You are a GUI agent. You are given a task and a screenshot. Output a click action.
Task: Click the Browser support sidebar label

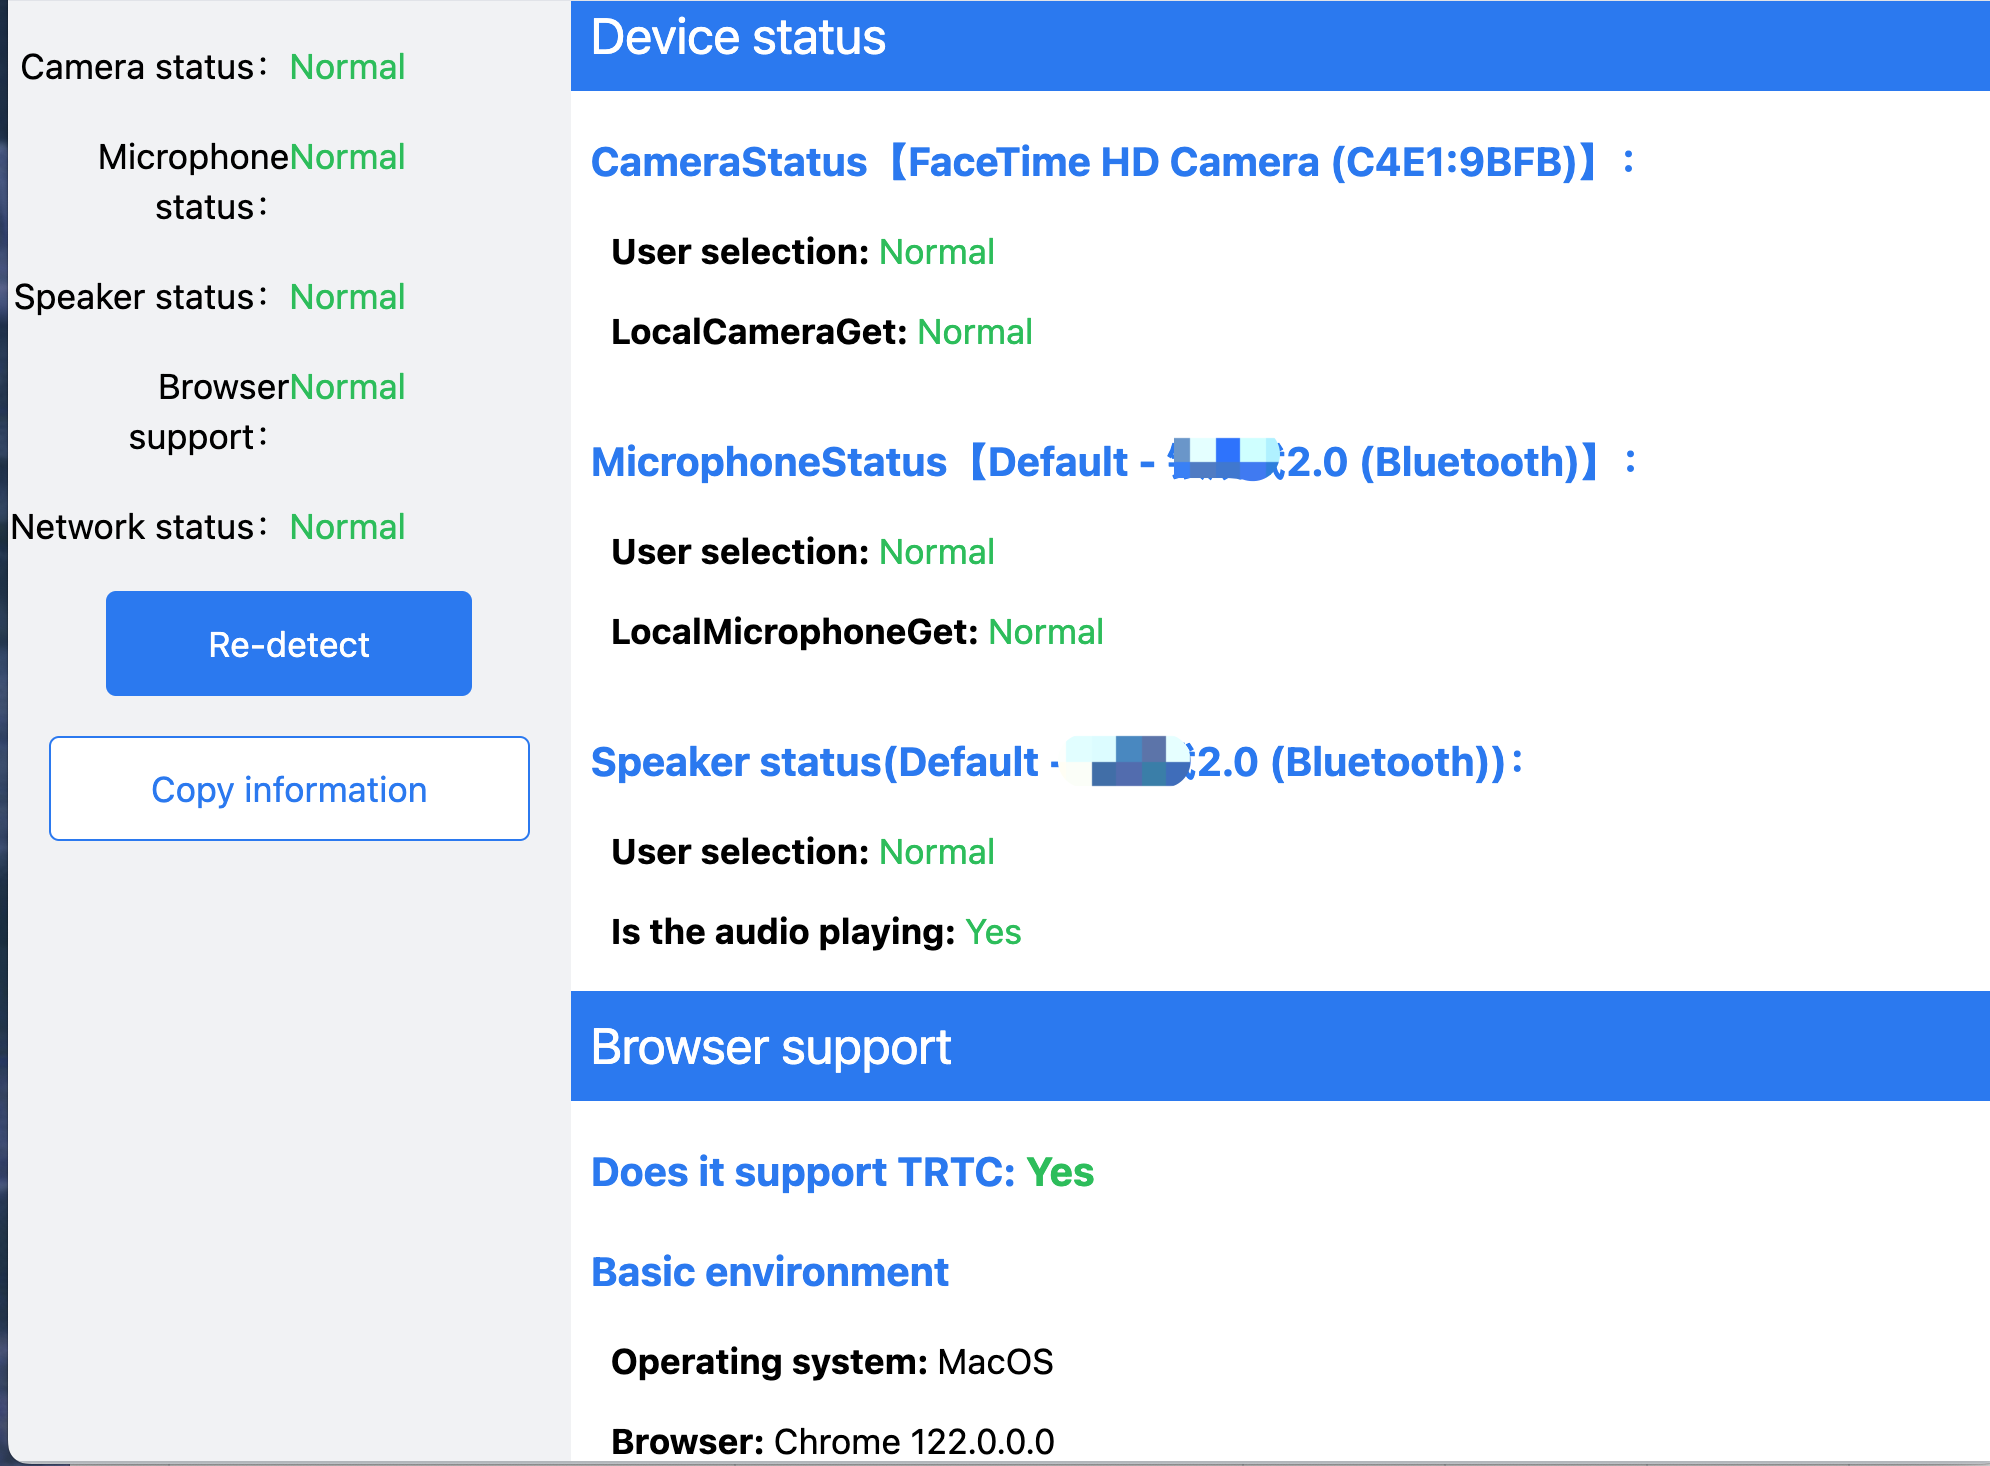pyautogui.click(x=208, y=411)
